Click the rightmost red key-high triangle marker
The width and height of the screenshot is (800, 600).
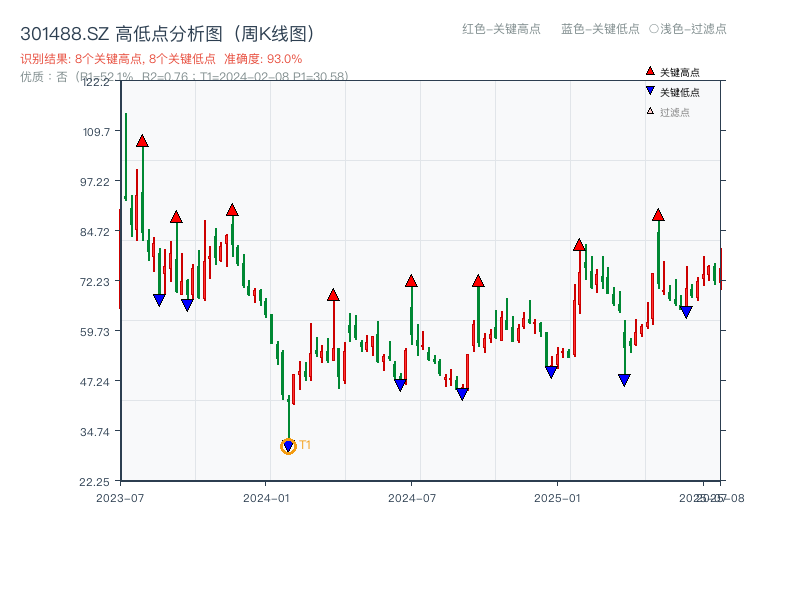(x=660, y=214)
